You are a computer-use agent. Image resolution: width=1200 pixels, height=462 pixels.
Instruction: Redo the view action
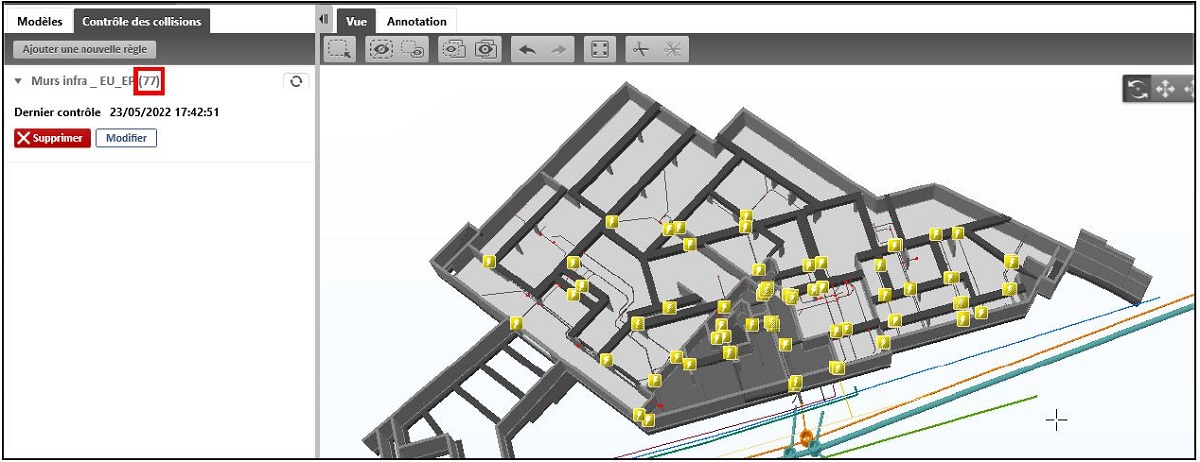pos(559,49)
